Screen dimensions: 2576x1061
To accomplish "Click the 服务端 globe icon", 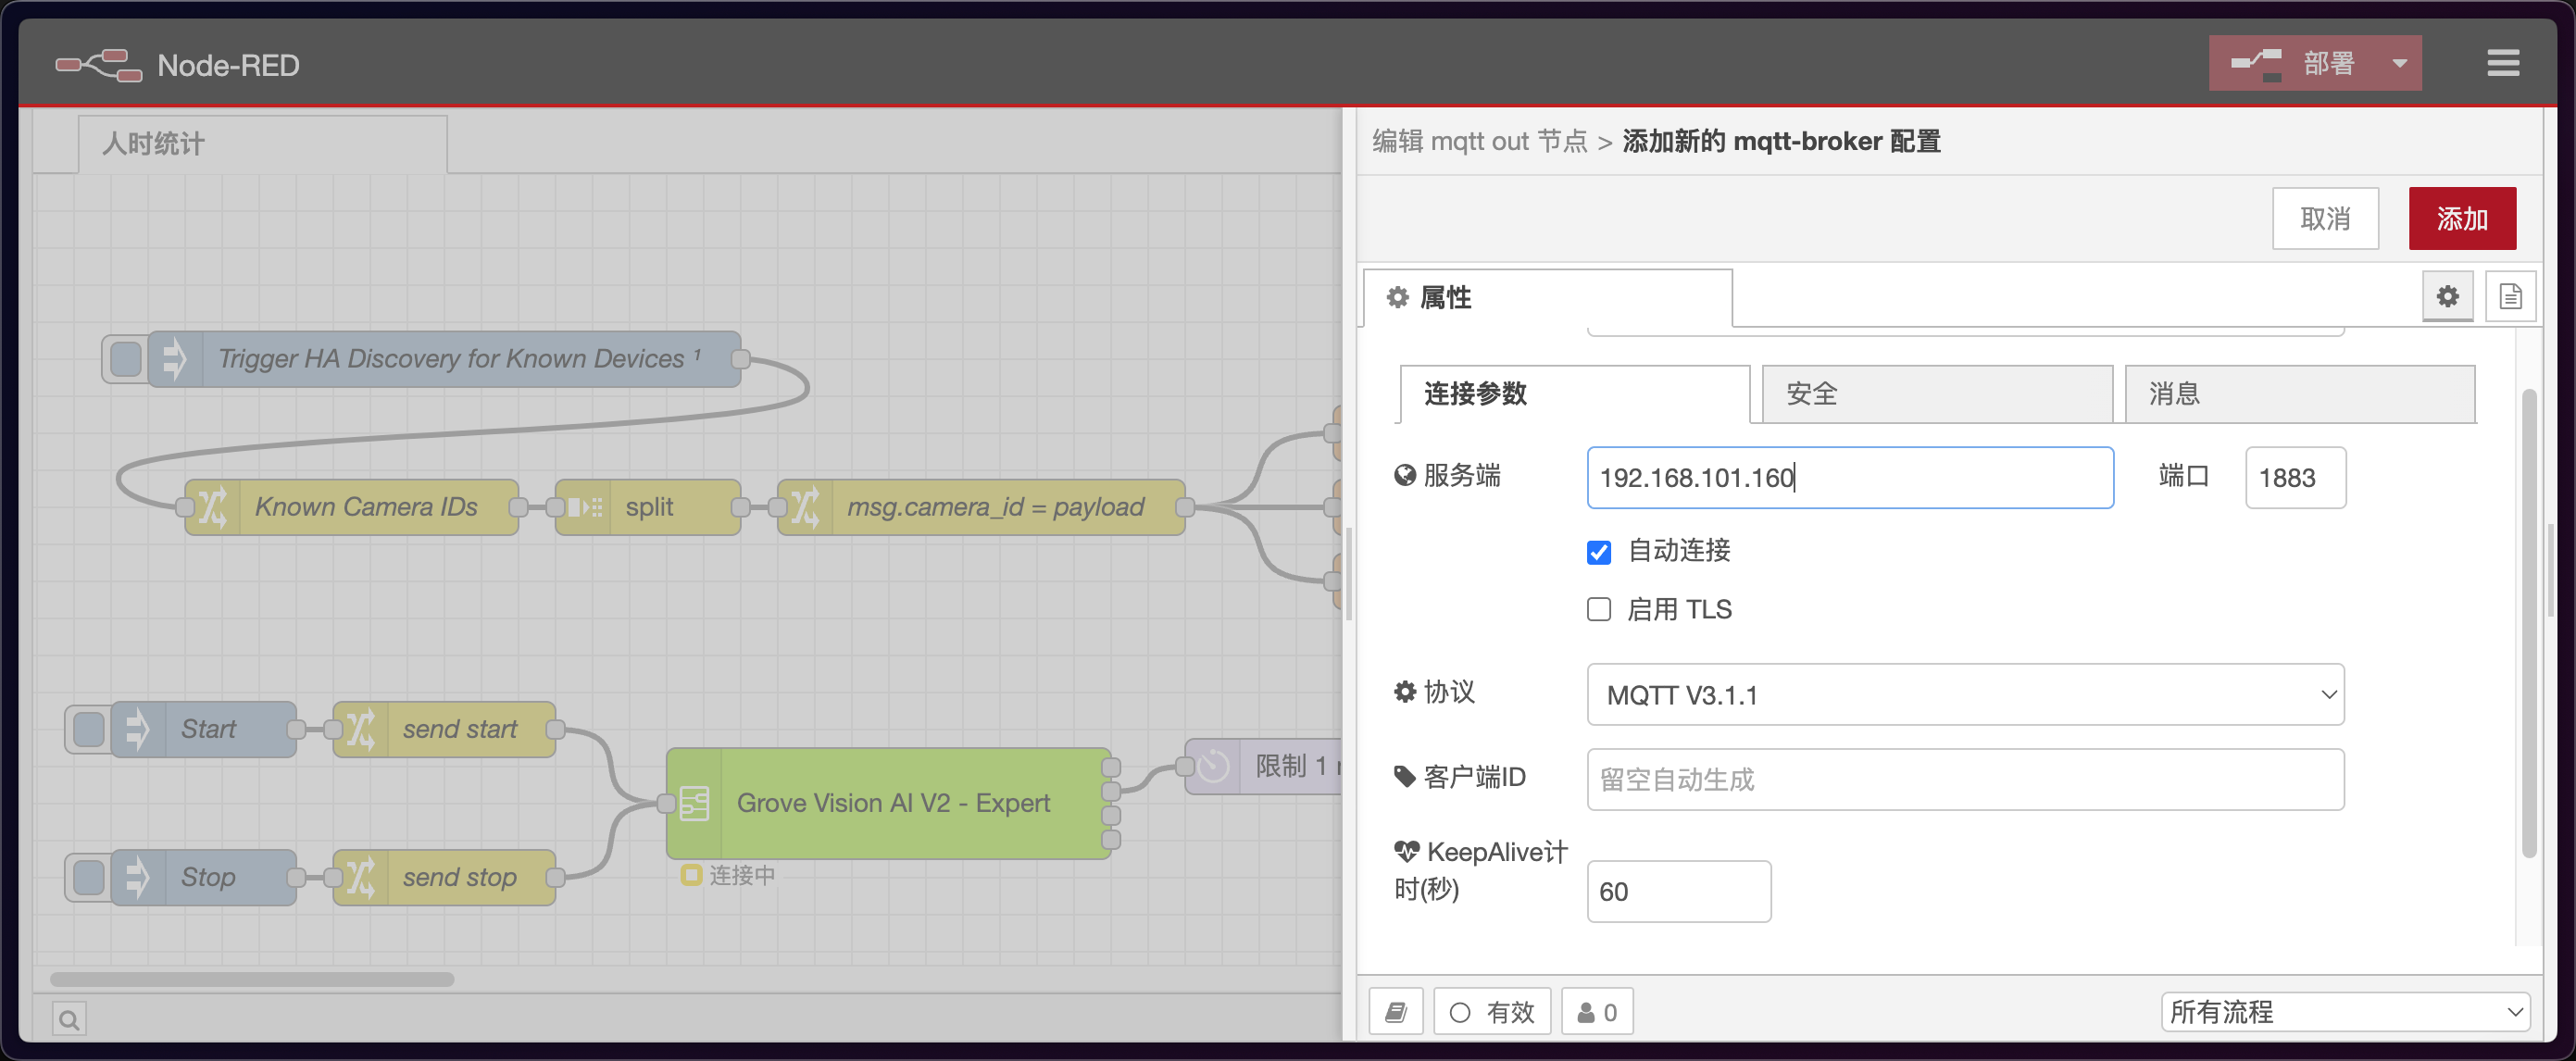I will tap(1405, 475).
